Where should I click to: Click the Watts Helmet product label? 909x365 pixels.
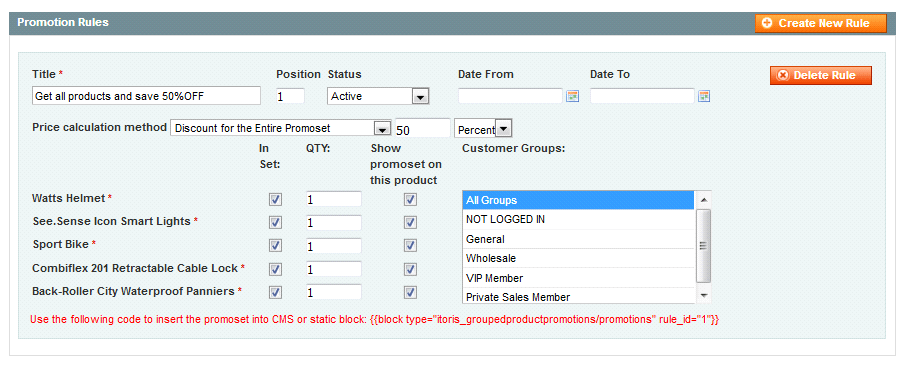pos(69,198)
